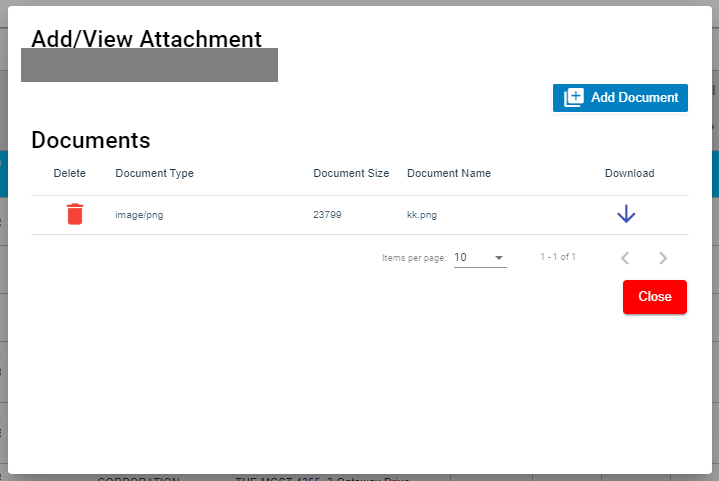This screenshot has height=481, width=719.
Task: Click the gray redacted bar under the title
Action: (x=149, y=65)
